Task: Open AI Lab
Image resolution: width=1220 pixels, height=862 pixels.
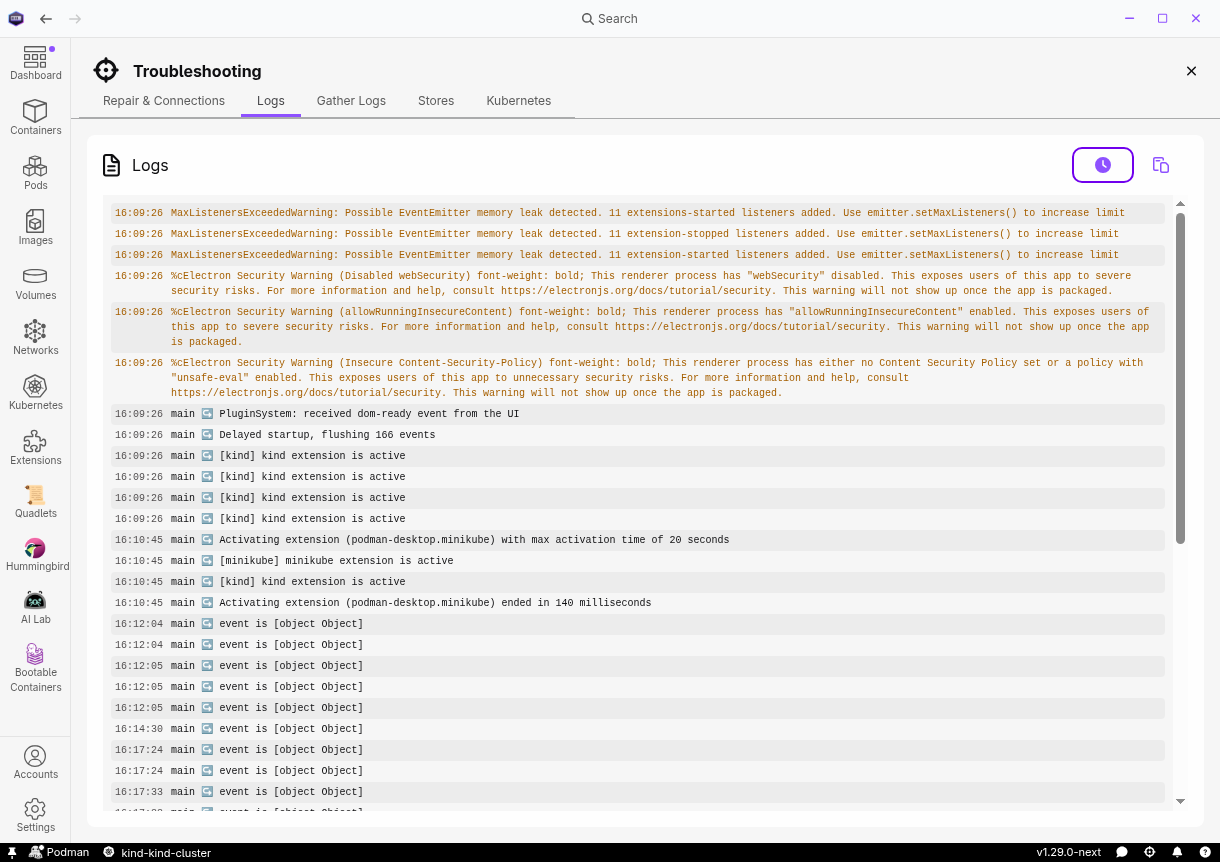Action: (35, 608)
